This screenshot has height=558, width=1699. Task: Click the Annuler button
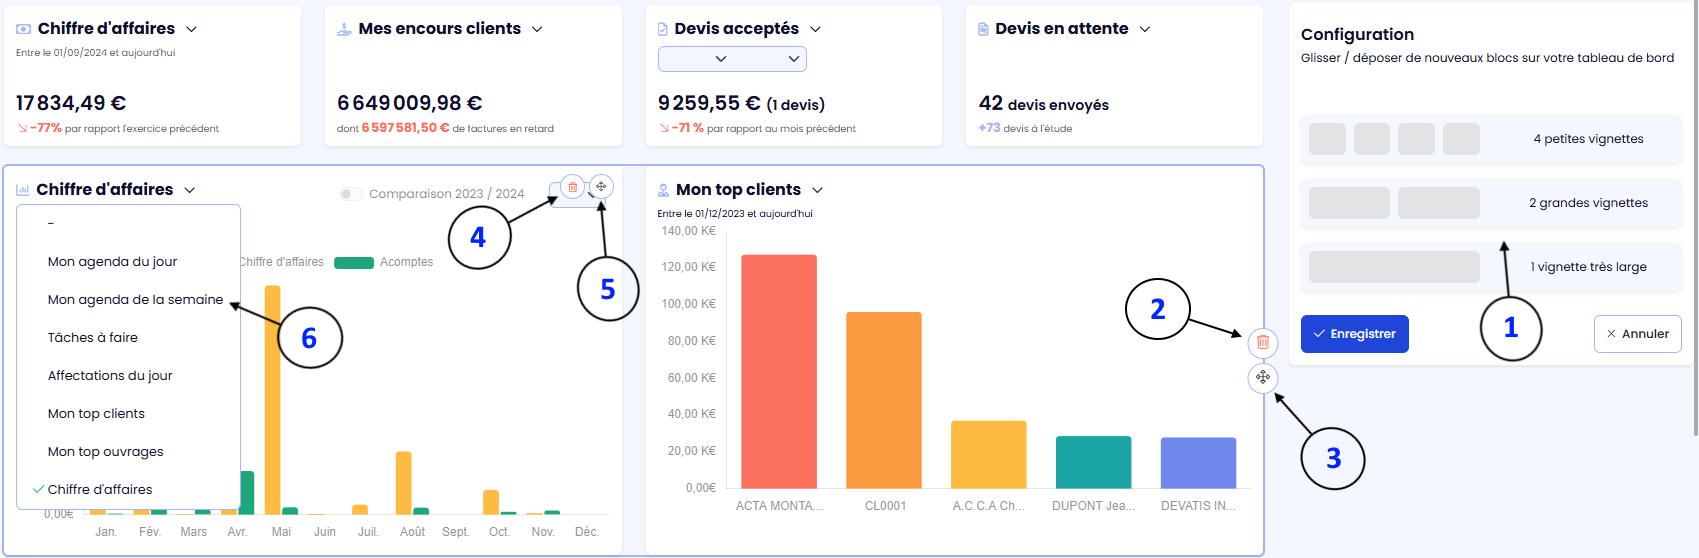pos(1637,334)
